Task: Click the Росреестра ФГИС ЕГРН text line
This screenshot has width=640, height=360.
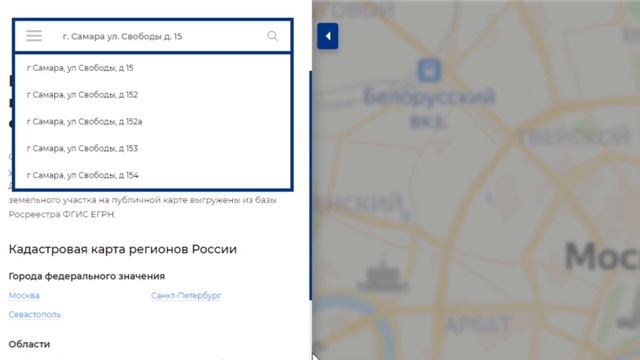Action: [62, 214]
